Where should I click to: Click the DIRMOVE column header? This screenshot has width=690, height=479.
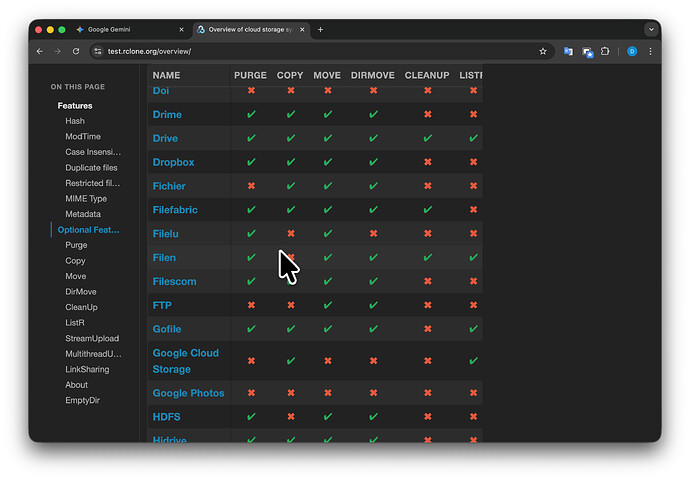click(x=373, y=75)
